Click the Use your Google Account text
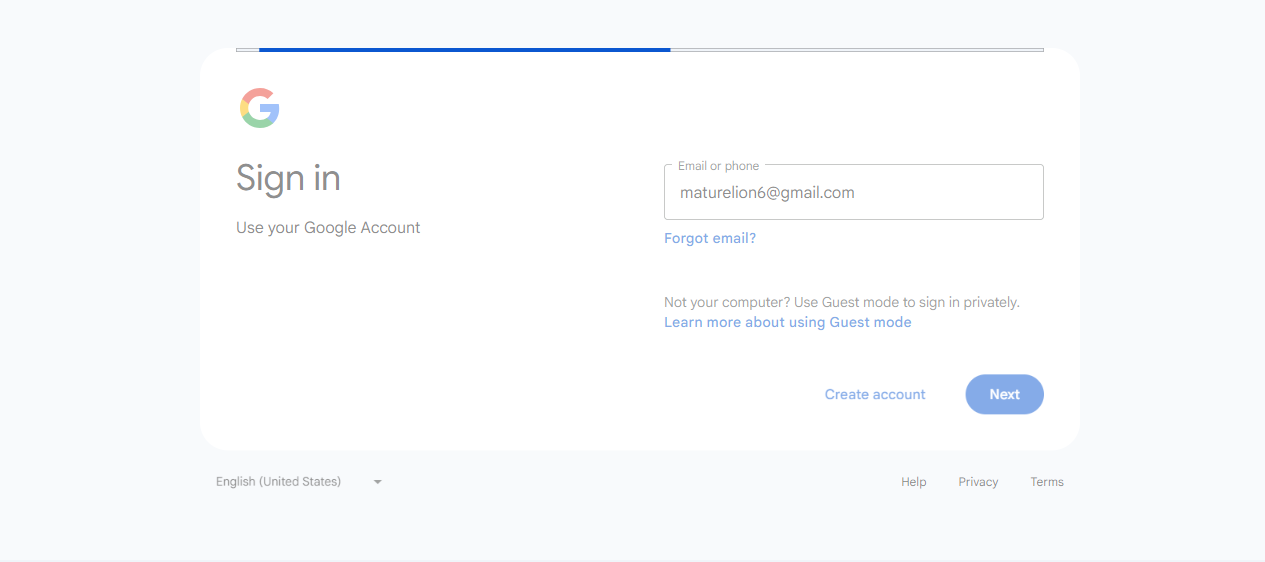This screenshot has width=1265, height=562. tap(328, 228)
